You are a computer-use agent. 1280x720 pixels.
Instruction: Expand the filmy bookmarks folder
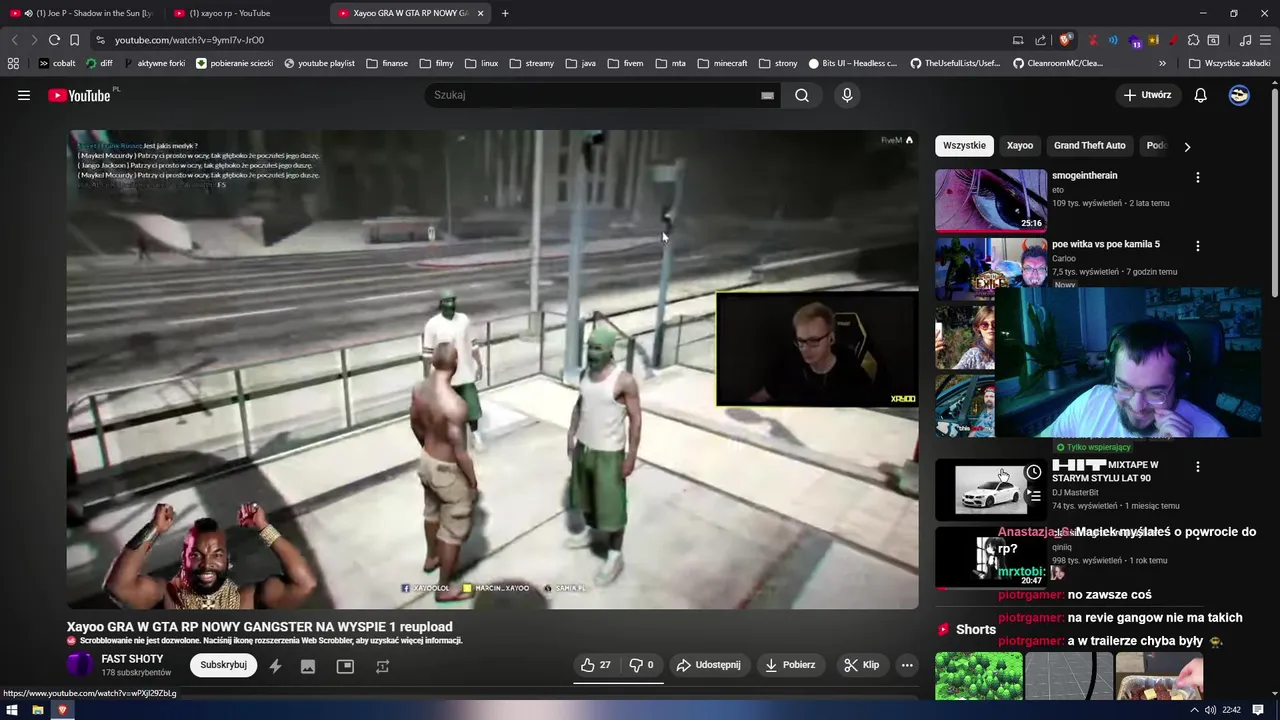(x=436, y=63)
